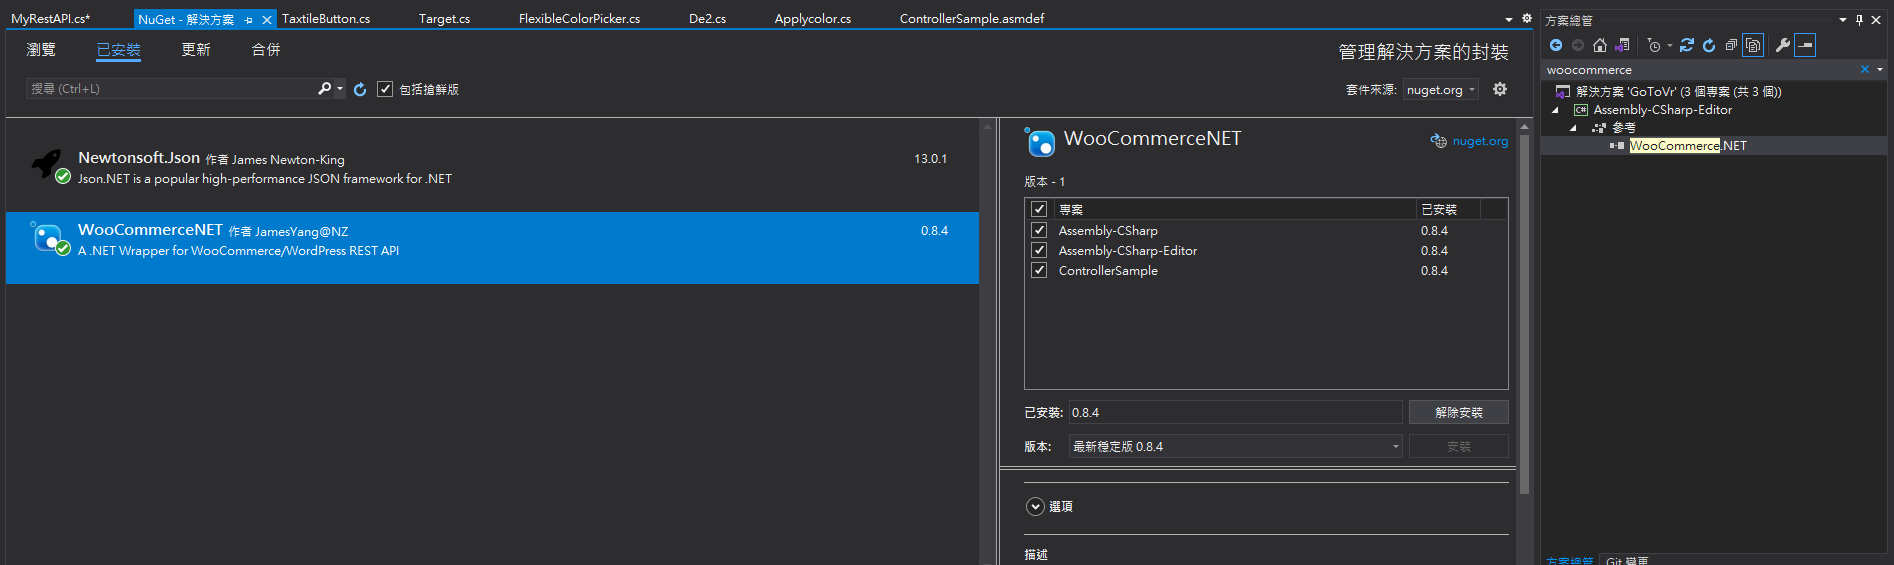Click the 解除安裝 uninstall button
The image size is (1894, 565).
[1458, 412]
